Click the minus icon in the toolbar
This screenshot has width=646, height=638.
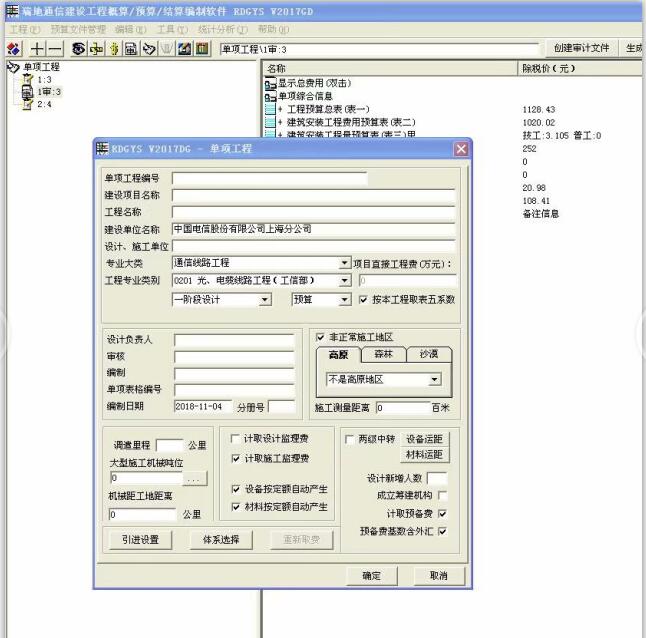coord(54,49)
